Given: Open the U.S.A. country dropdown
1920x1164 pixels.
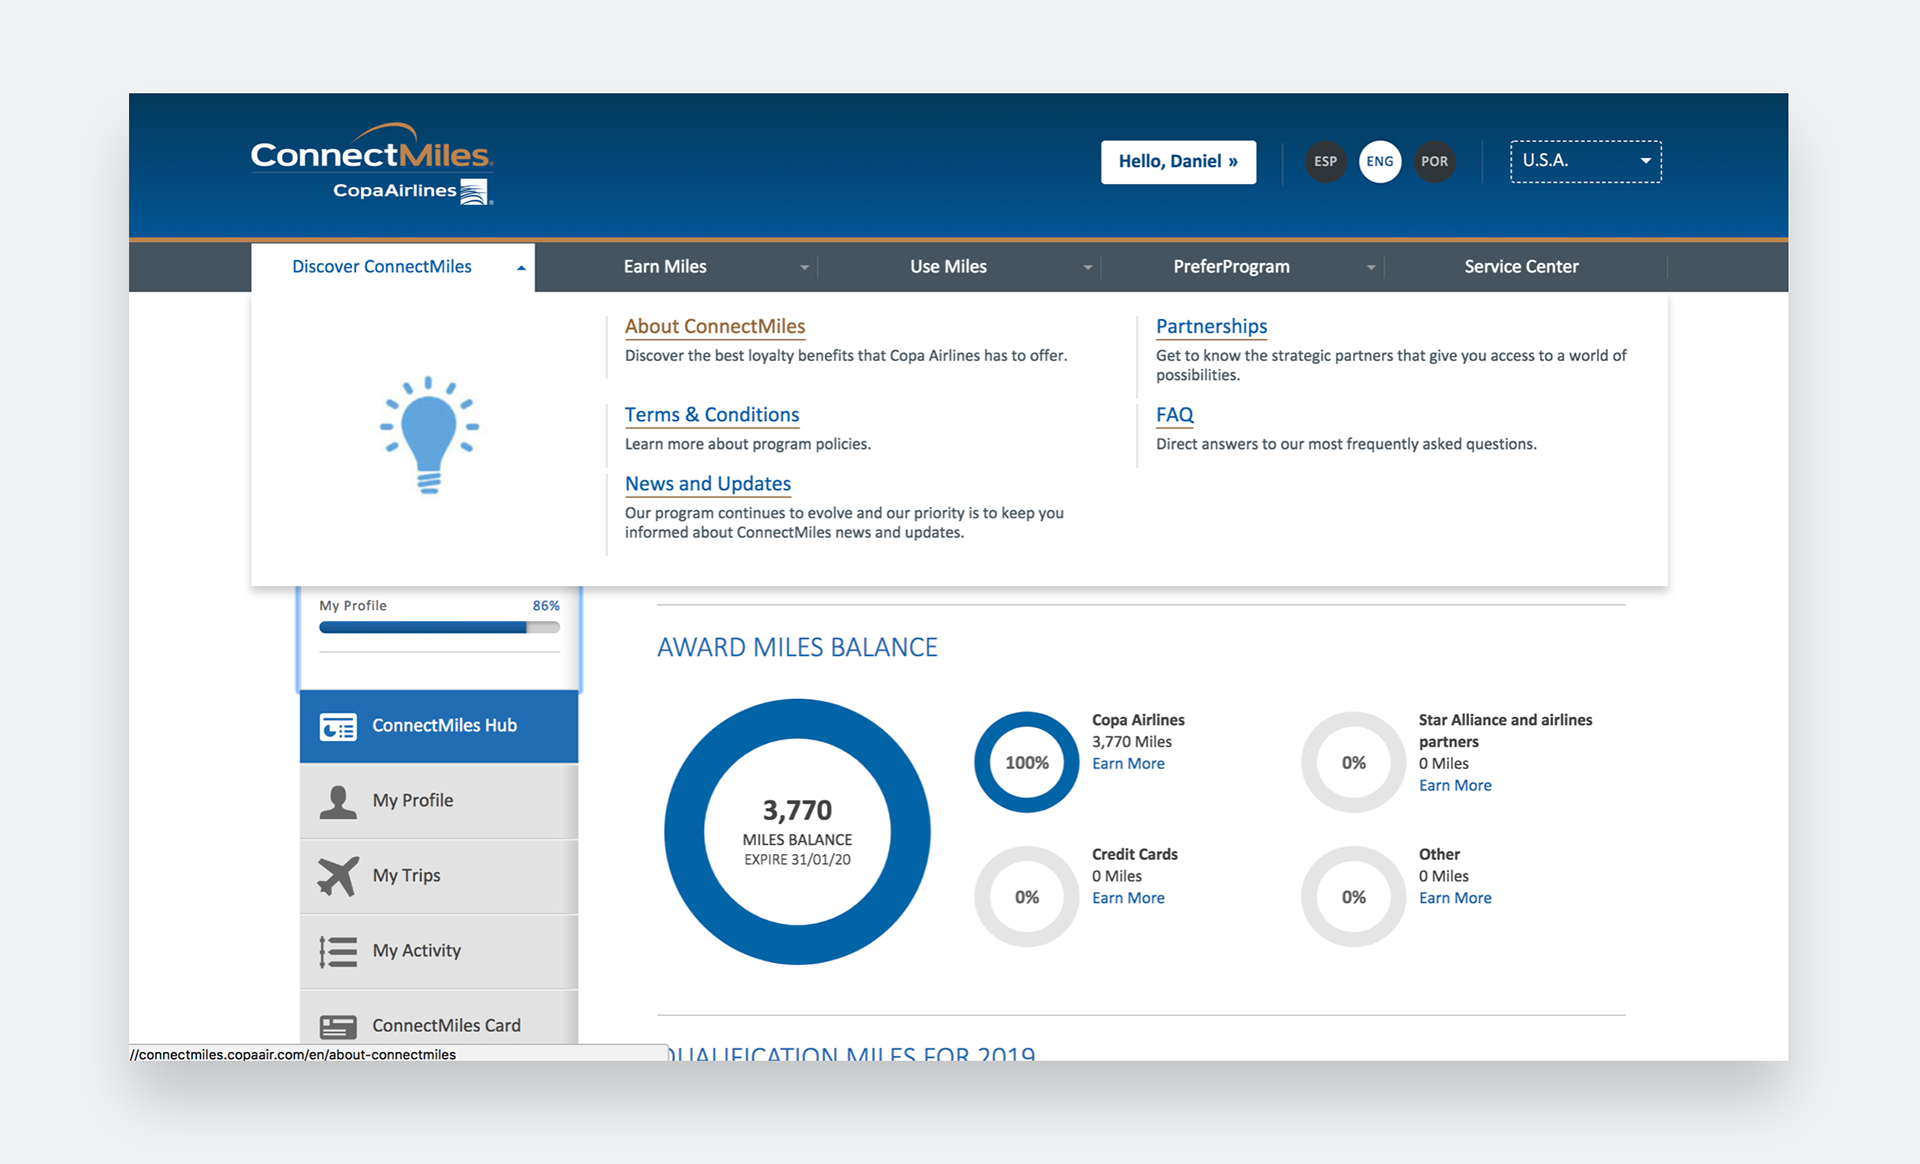Looking at the screenshot, I should pyautogui.click(x=1585, y=161).
